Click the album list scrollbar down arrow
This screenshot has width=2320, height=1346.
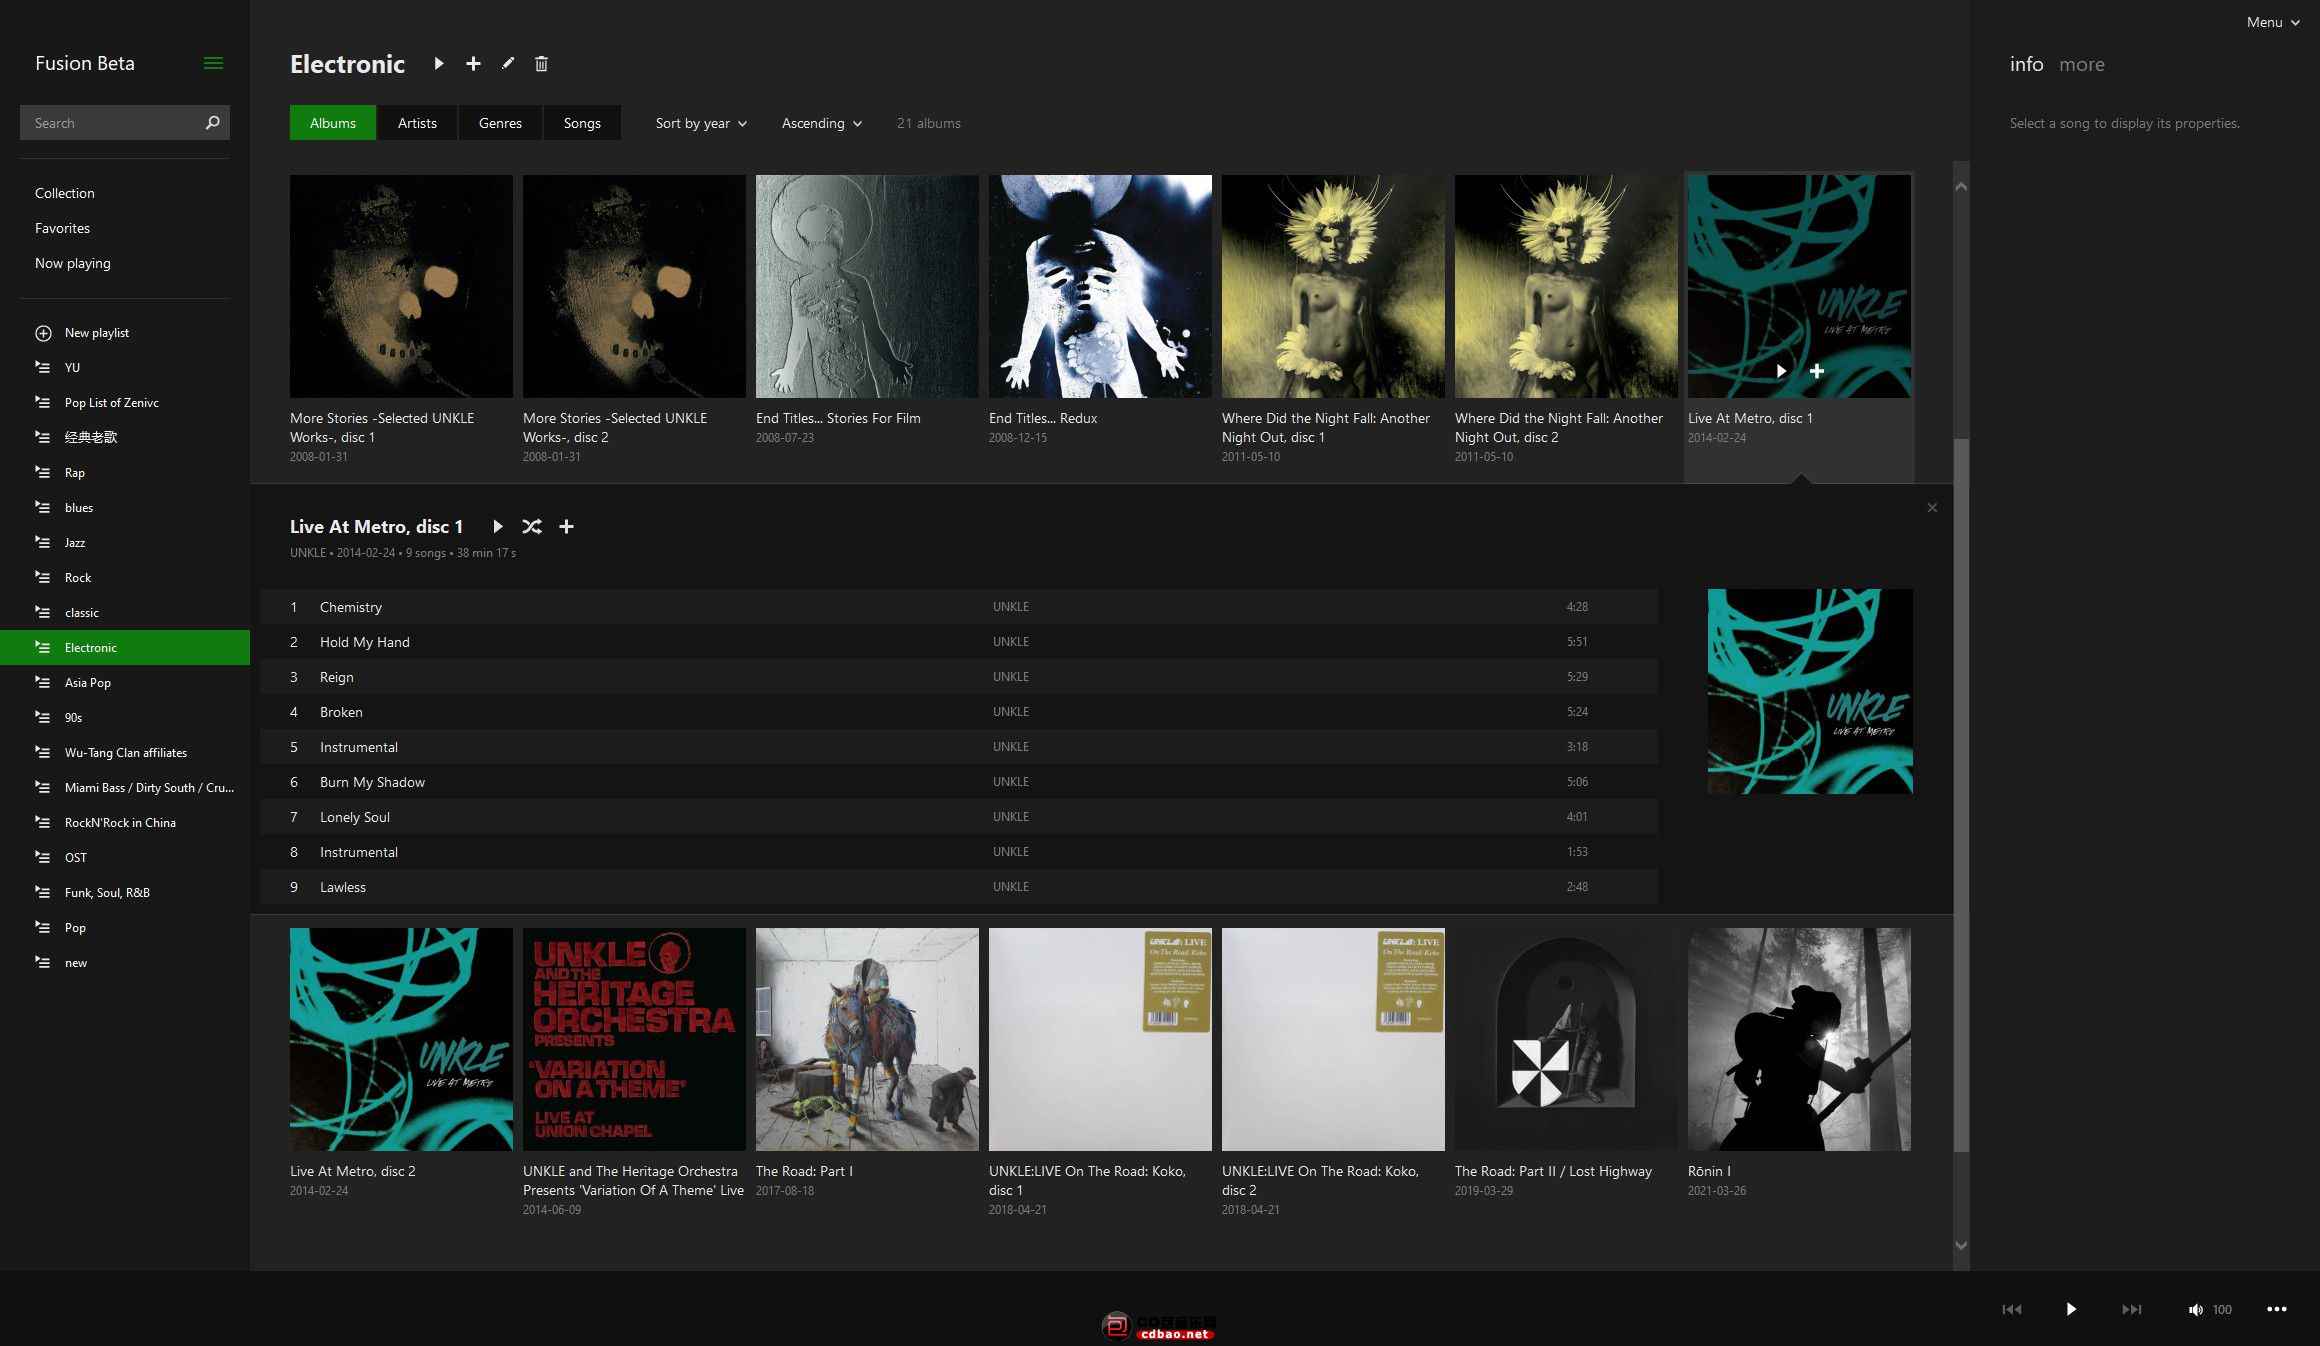click(1961, 1245)
